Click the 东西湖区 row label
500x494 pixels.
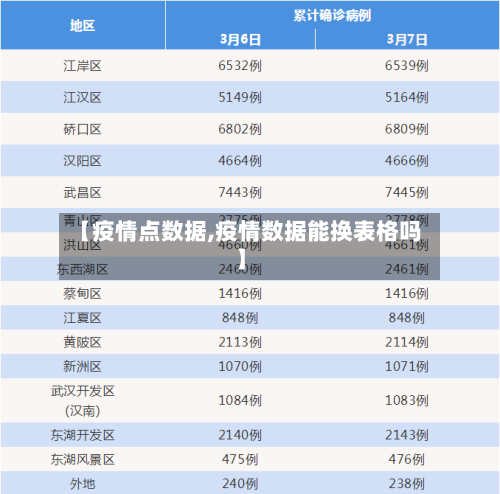point(82,269)
